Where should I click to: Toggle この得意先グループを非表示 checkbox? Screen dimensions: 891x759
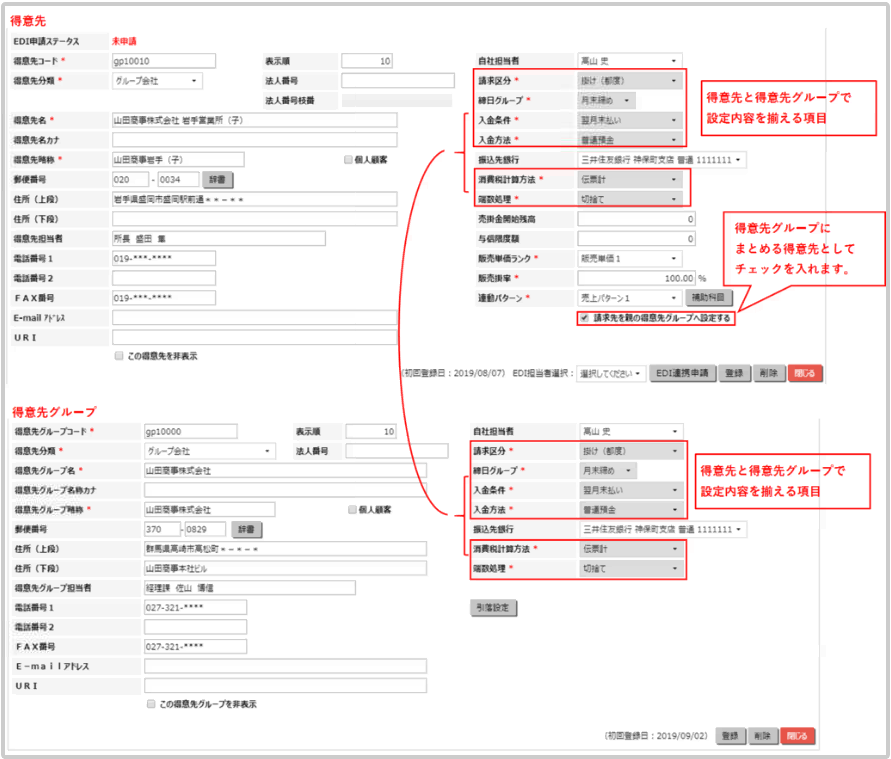[x=151, y=704]
